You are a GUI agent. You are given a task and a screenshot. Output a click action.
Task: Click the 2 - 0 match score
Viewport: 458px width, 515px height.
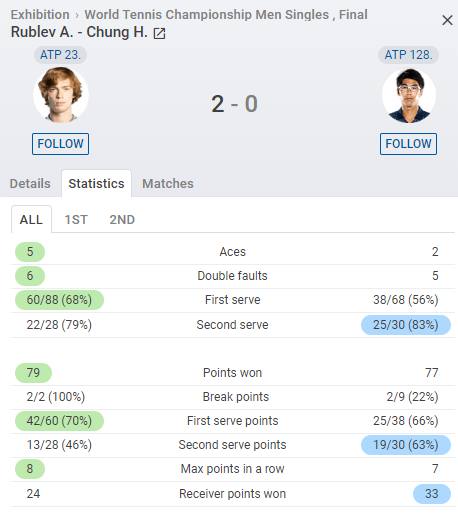(x=234, y=104)
